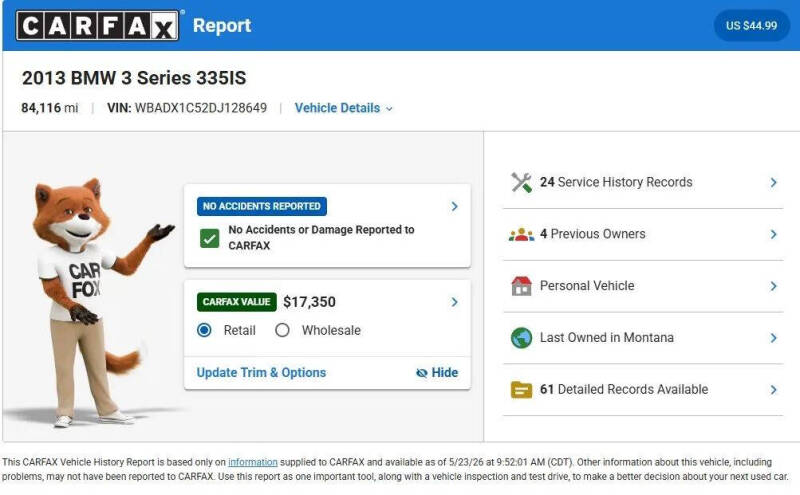
Task: Click the crossed-eye Hide icon
Action: click(421, 373)
